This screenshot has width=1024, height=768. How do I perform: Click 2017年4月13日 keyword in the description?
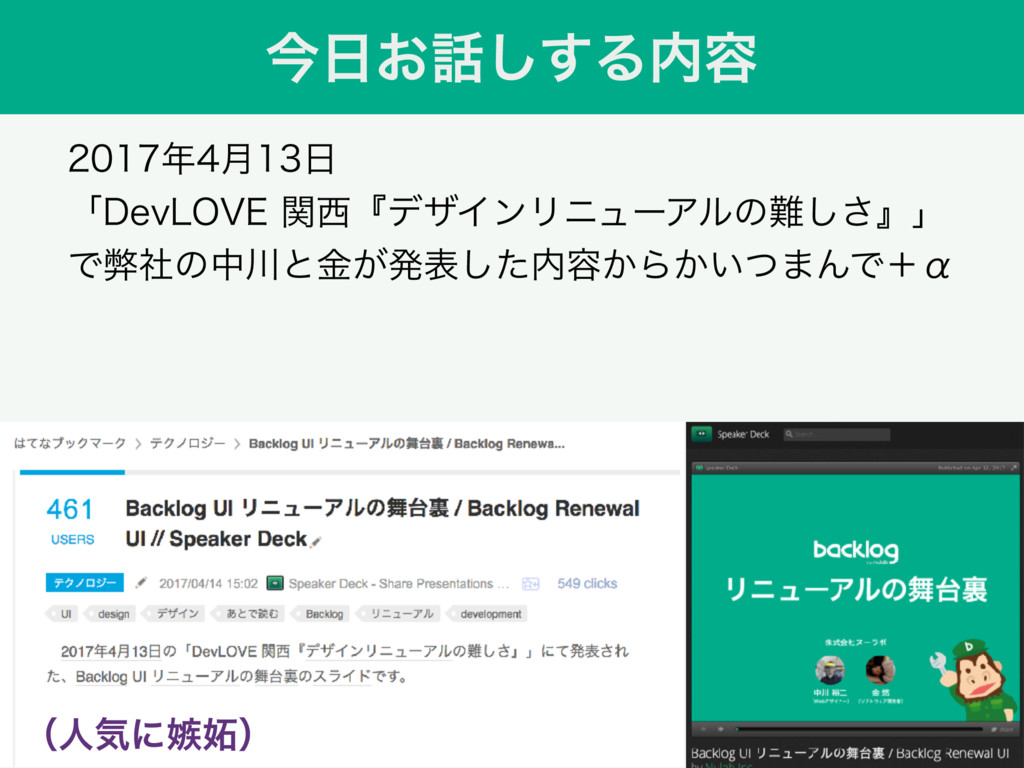click(111, 651)
